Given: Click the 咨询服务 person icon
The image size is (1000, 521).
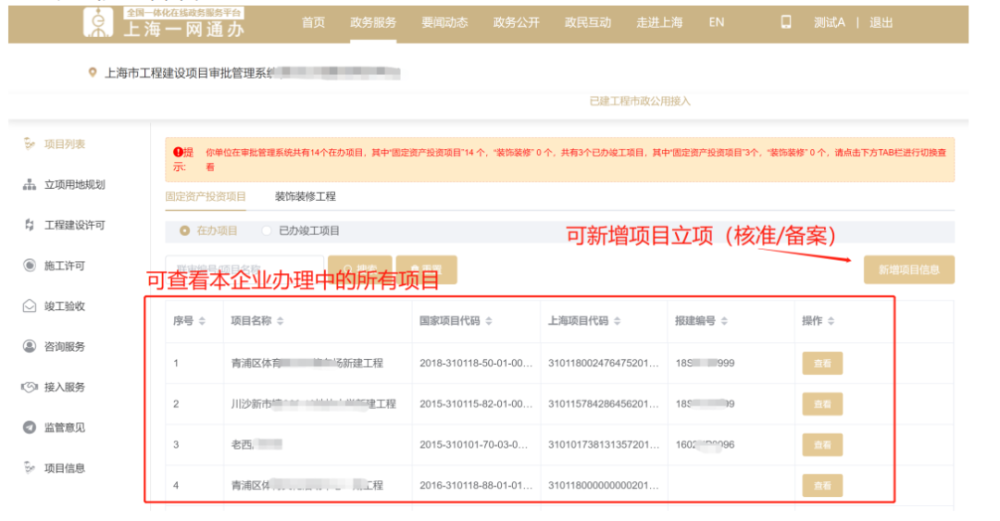Looking at the screenshot, I should point(29,346).
